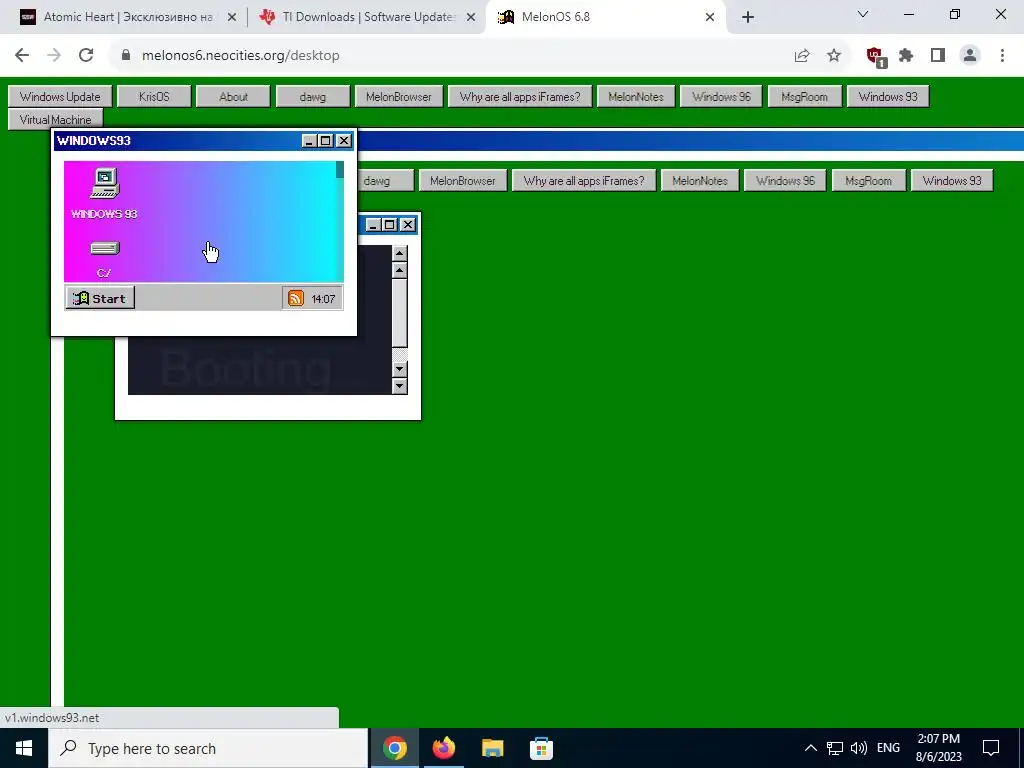Open the Windows Start menu
This screenshot has height=768, width=1024.
(24, 748)
